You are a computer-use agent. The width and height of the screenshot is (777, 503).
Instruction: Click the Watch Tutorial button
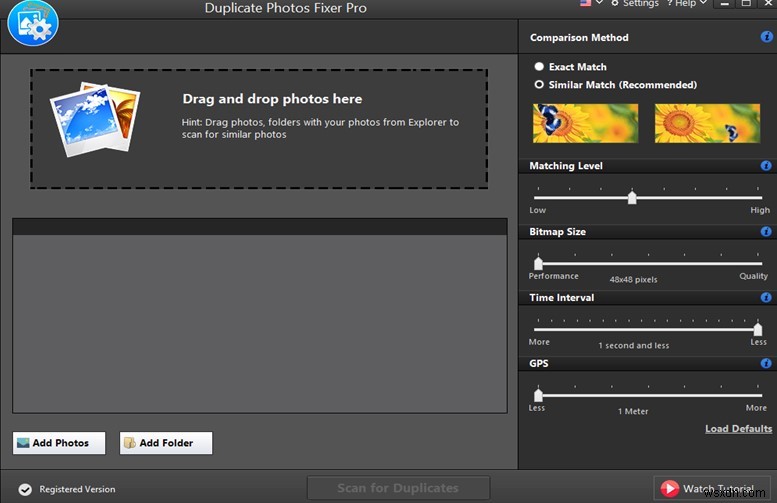[x=712, y=489]
